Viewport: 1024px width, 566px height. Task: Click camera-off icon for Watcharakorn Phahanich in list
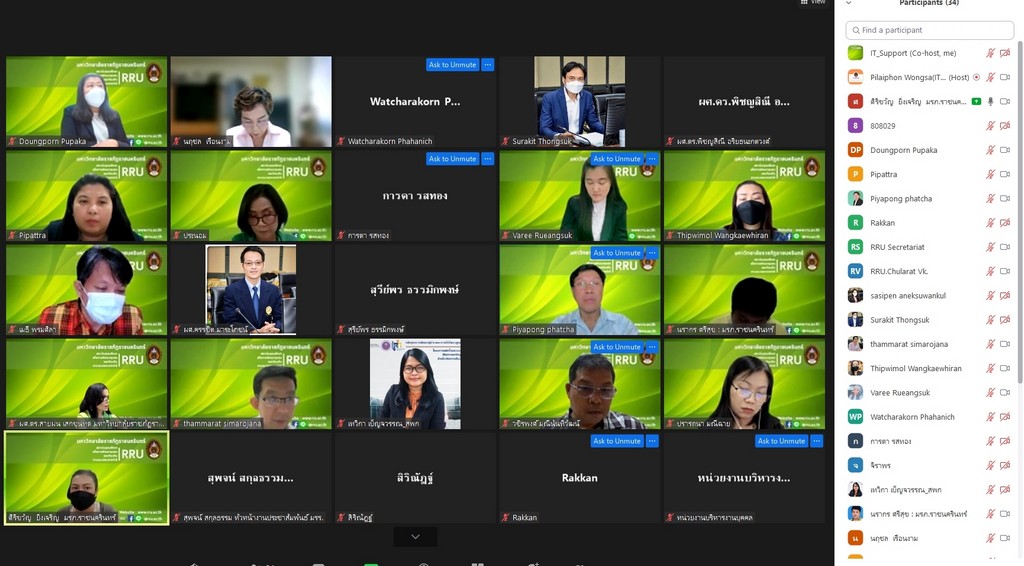(1005, 417)
